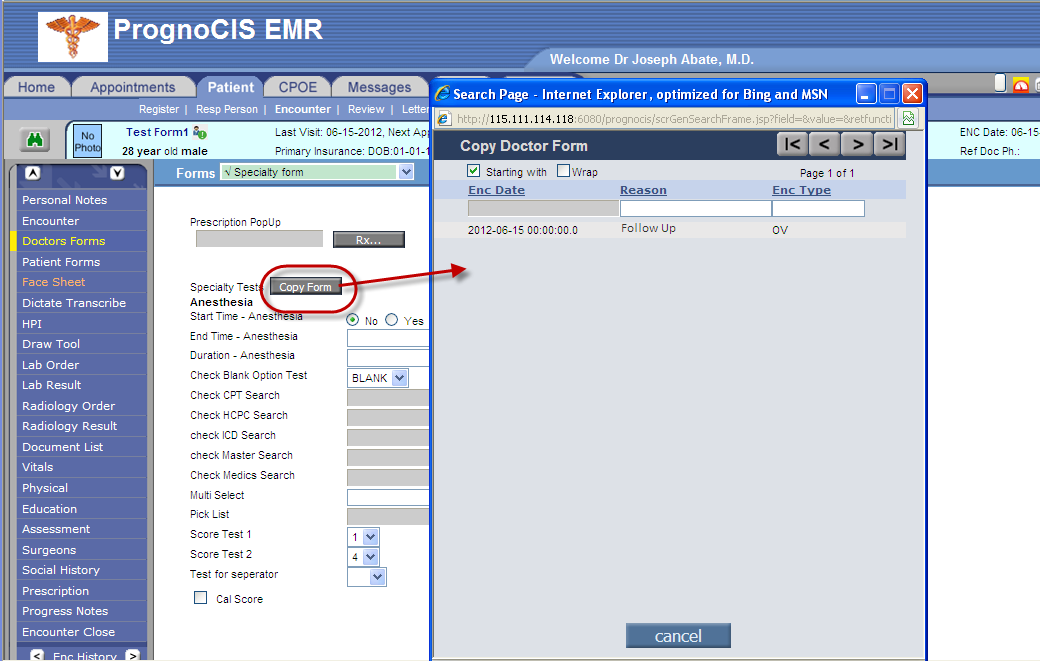This screenshot has height=661, width=1040.
Task: Click the compatibility view icon in address bar
Action: point(909,119)
